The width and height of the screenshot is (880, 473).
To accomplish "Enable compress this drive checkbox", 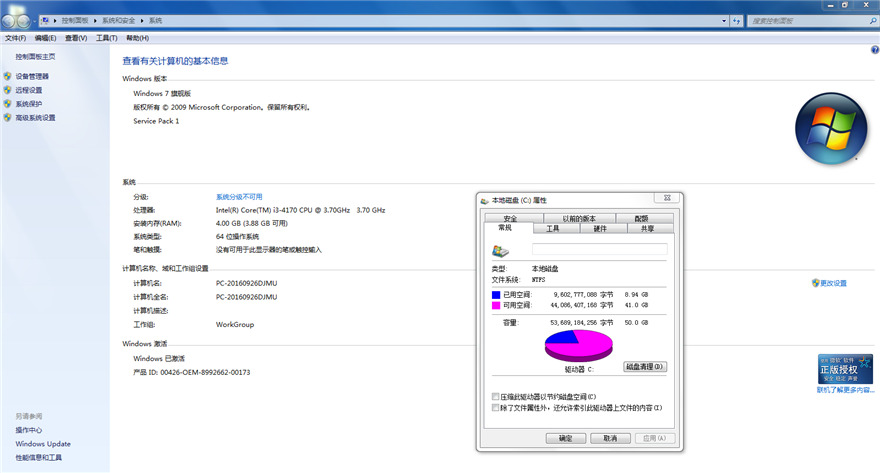I will 496,396.
